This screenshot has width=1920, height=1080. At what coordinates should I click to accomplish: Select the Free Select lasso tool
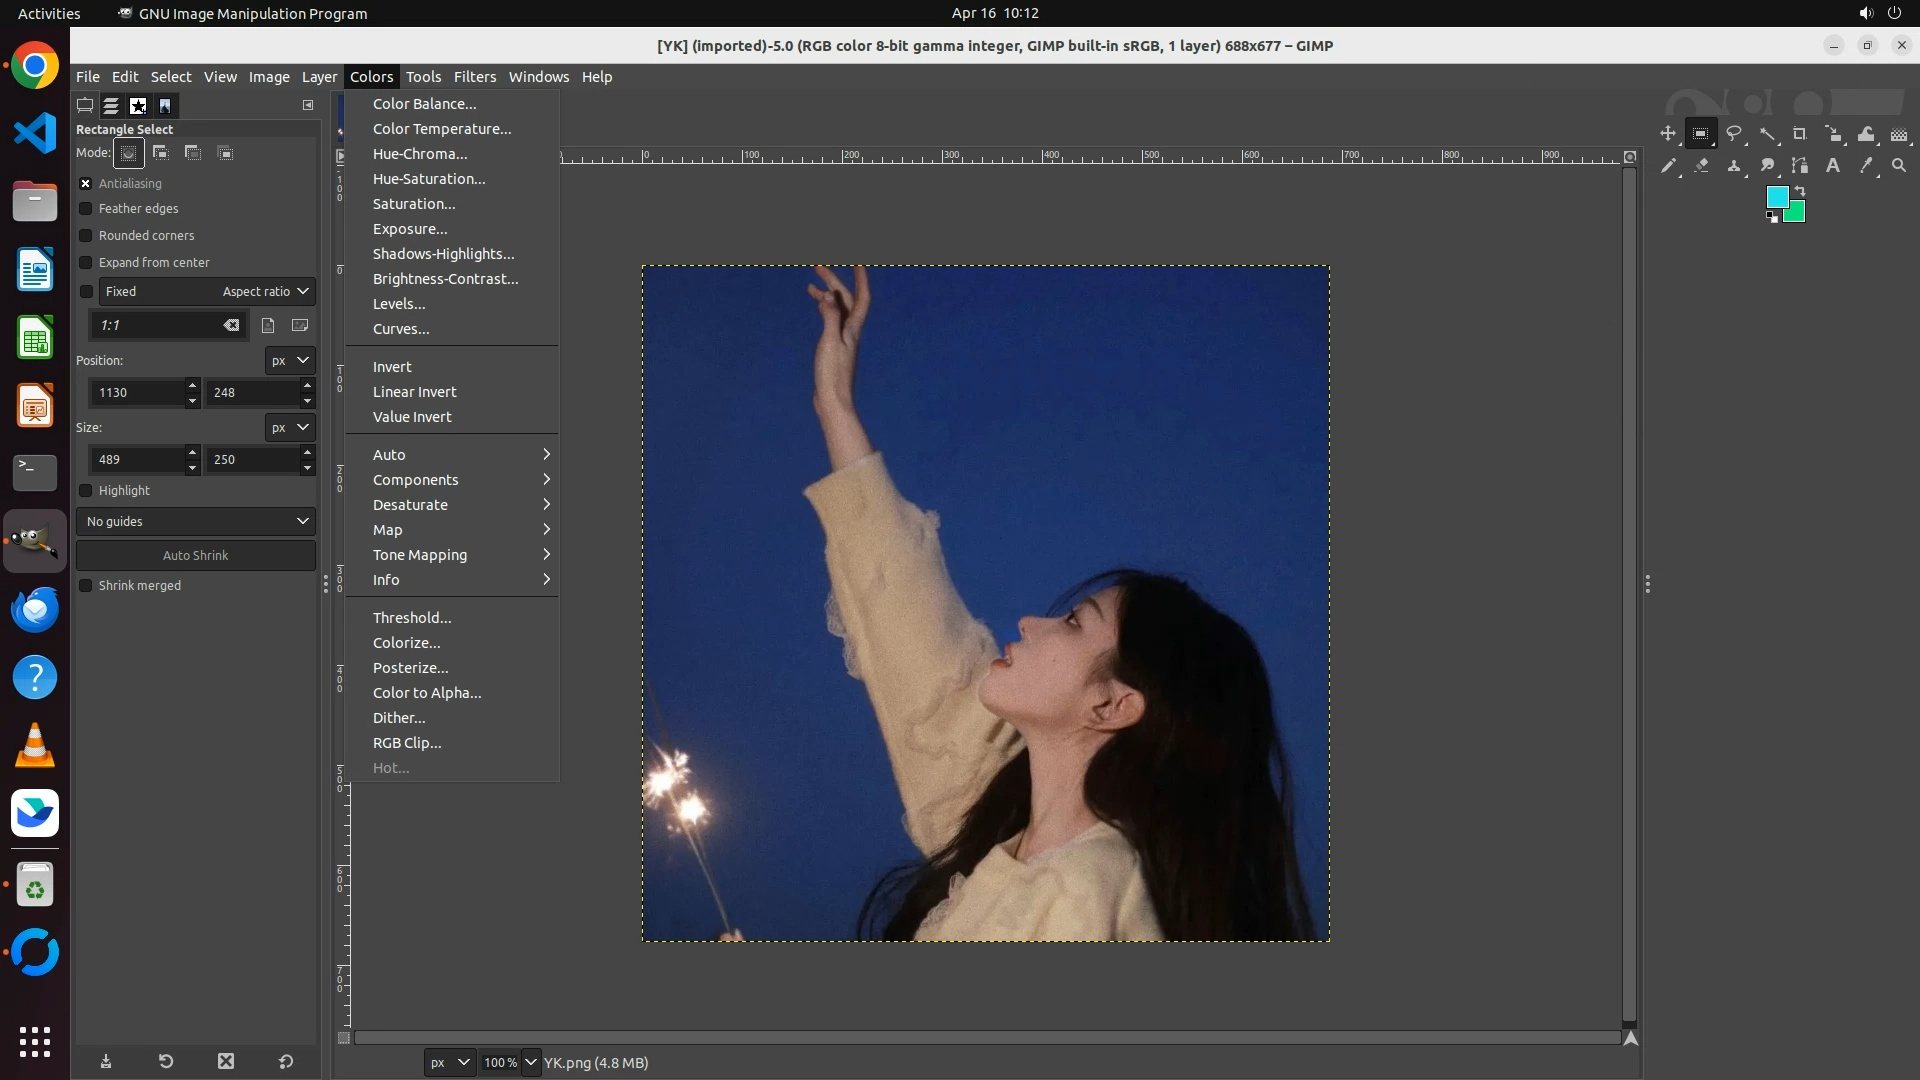tap(1734, 134)
